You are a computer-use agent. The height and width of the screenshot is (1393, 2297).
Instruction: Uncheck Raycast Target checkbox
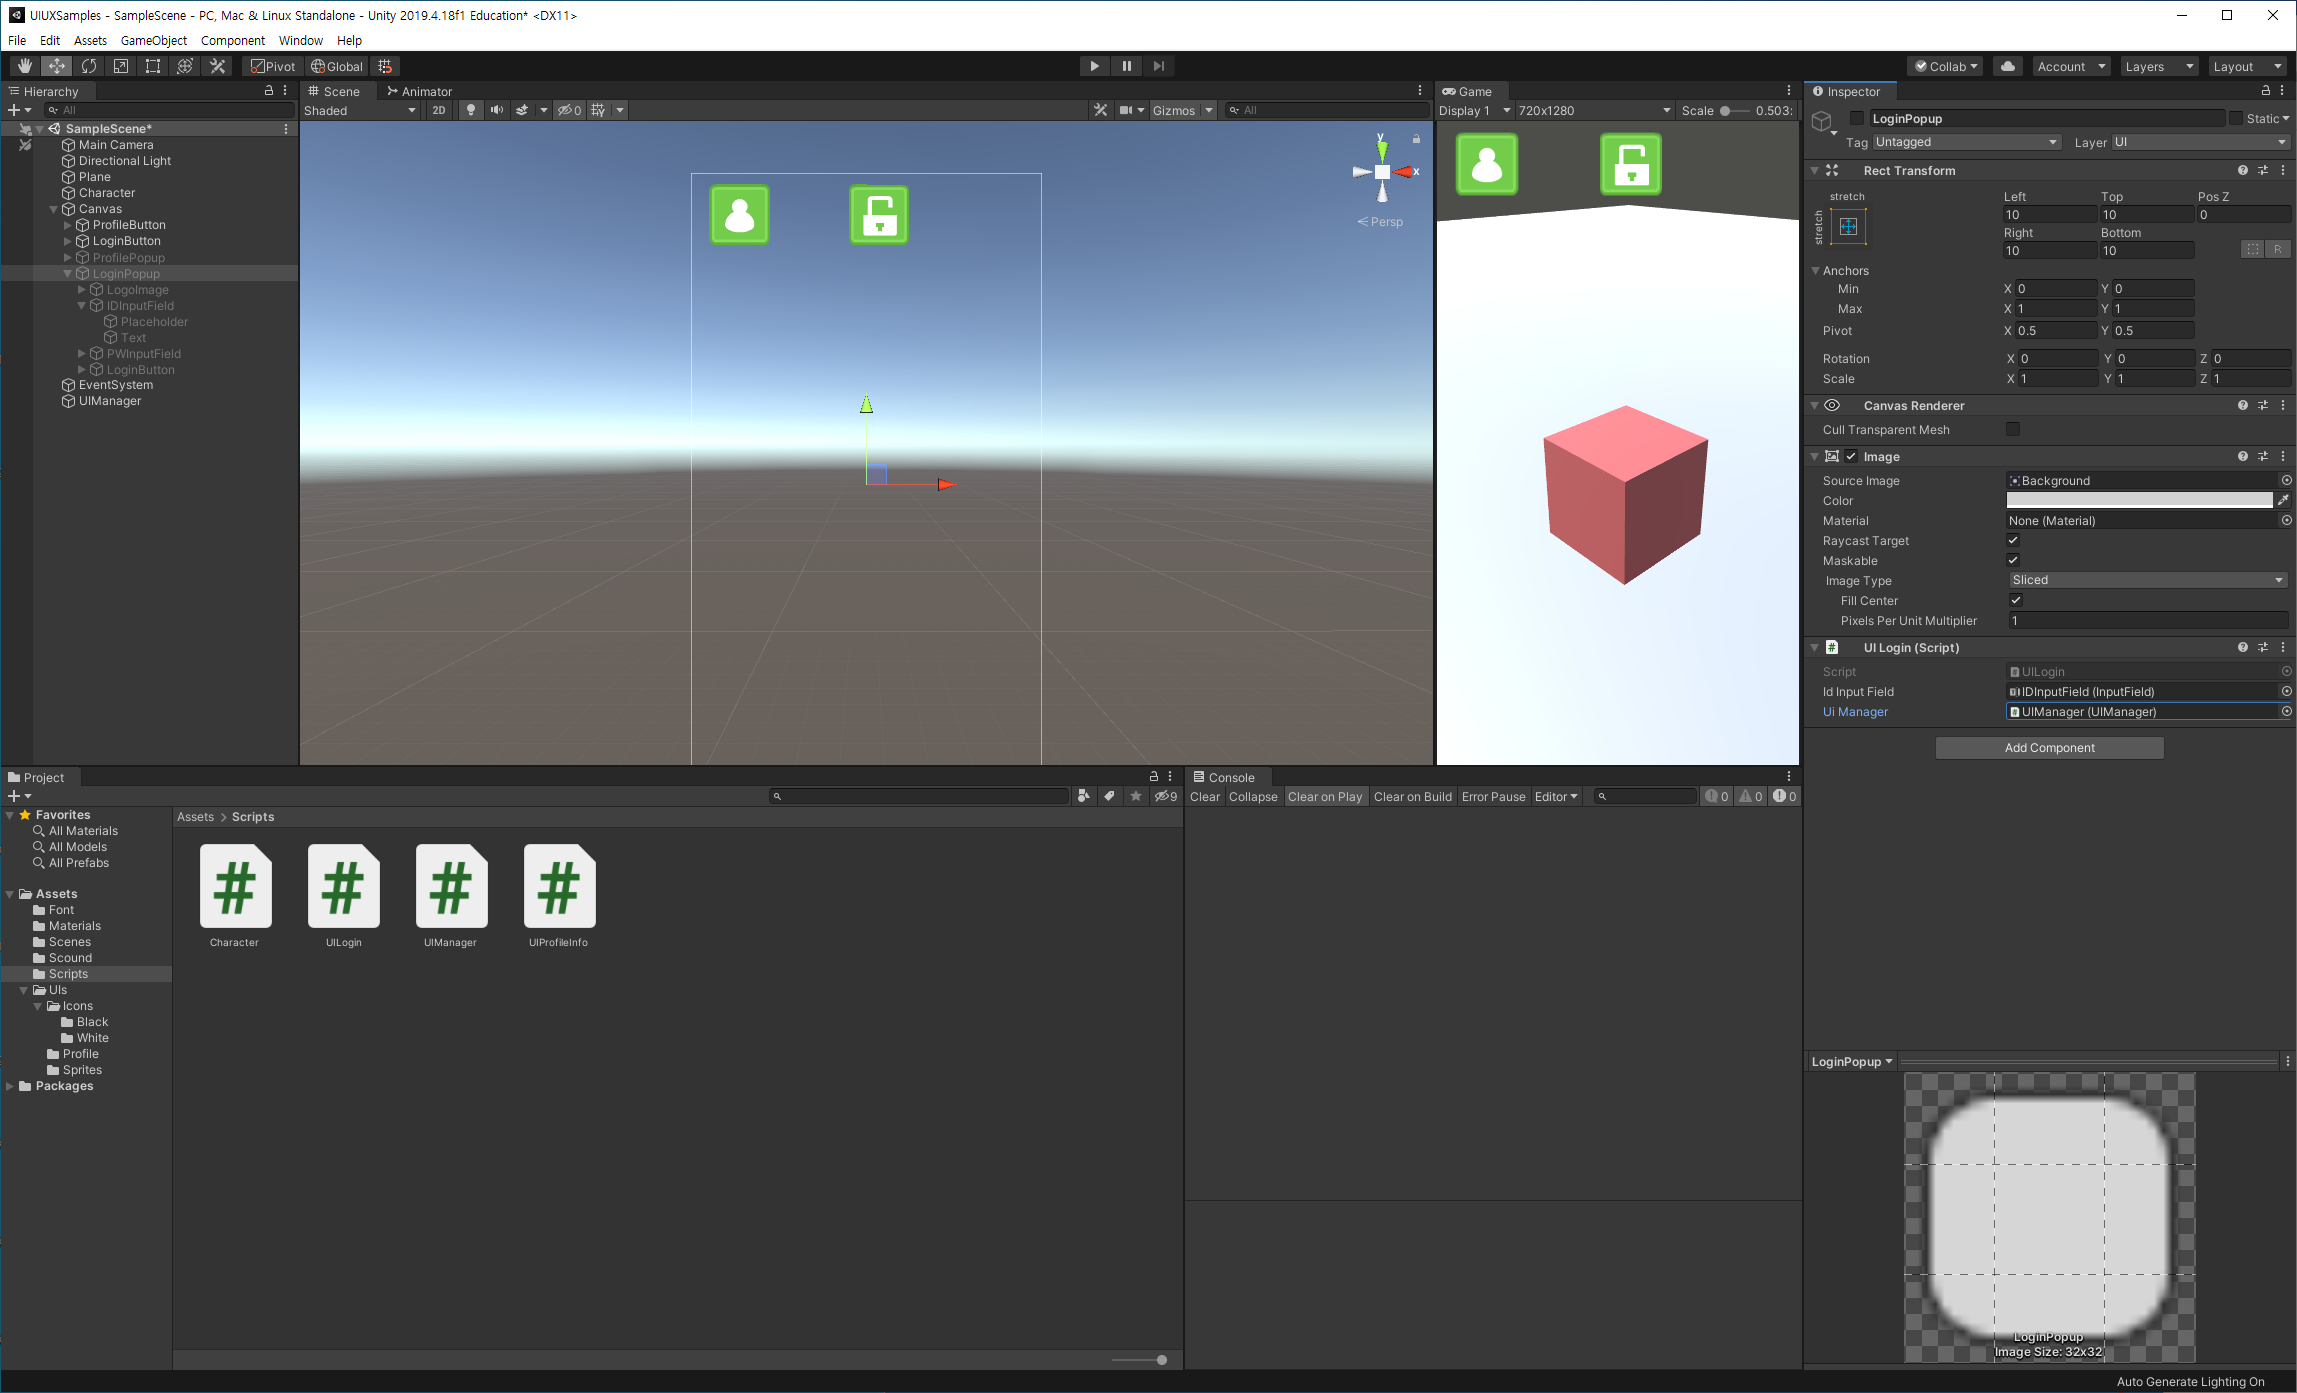click(x=2013, y=541)
